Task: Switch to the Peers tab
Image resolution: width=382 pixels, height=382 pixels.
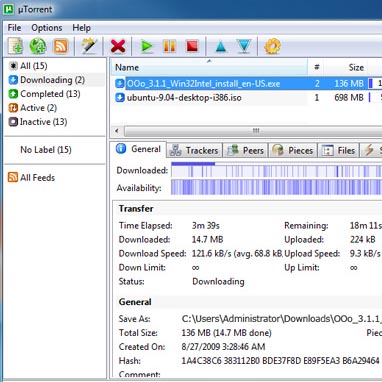Action: click(246, 151)
